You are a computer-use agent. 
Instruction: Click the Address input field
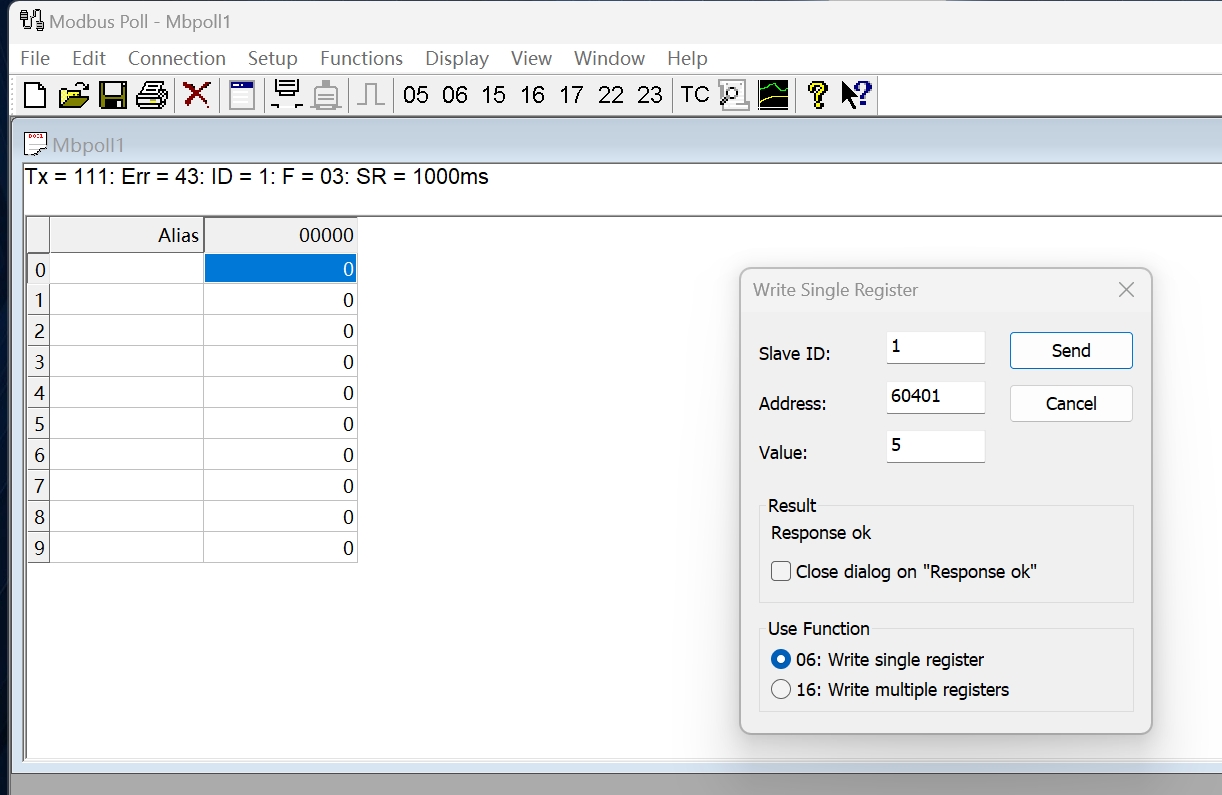tap(935, 397)
